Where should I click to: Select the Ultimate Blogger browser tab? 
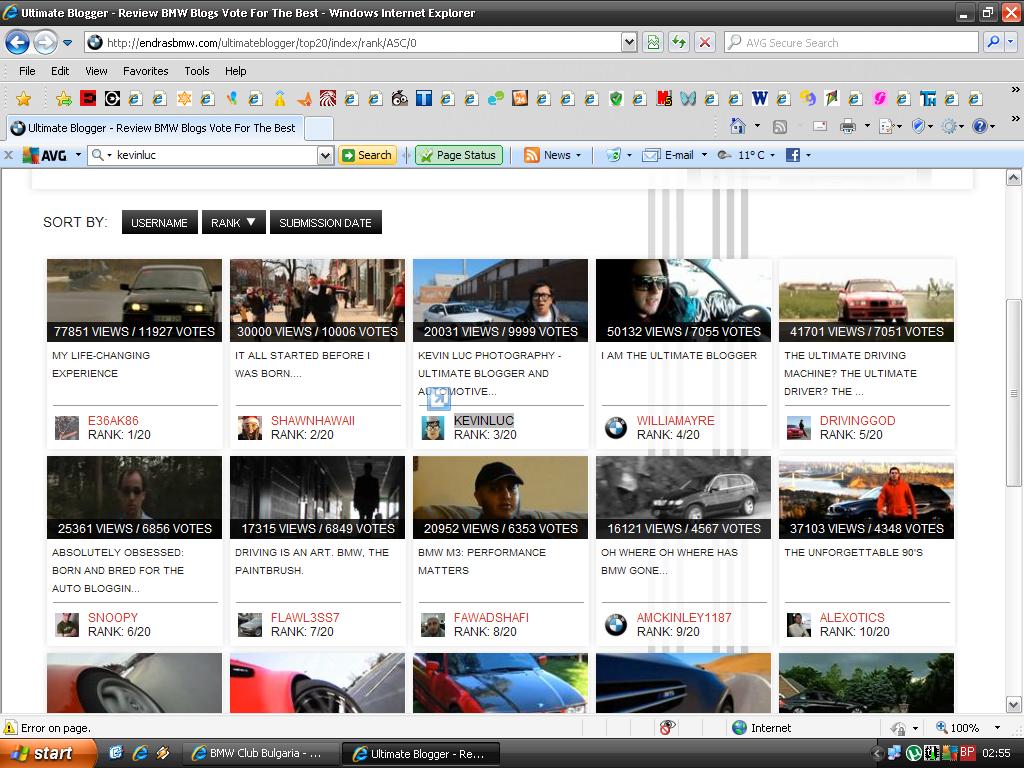154,128
